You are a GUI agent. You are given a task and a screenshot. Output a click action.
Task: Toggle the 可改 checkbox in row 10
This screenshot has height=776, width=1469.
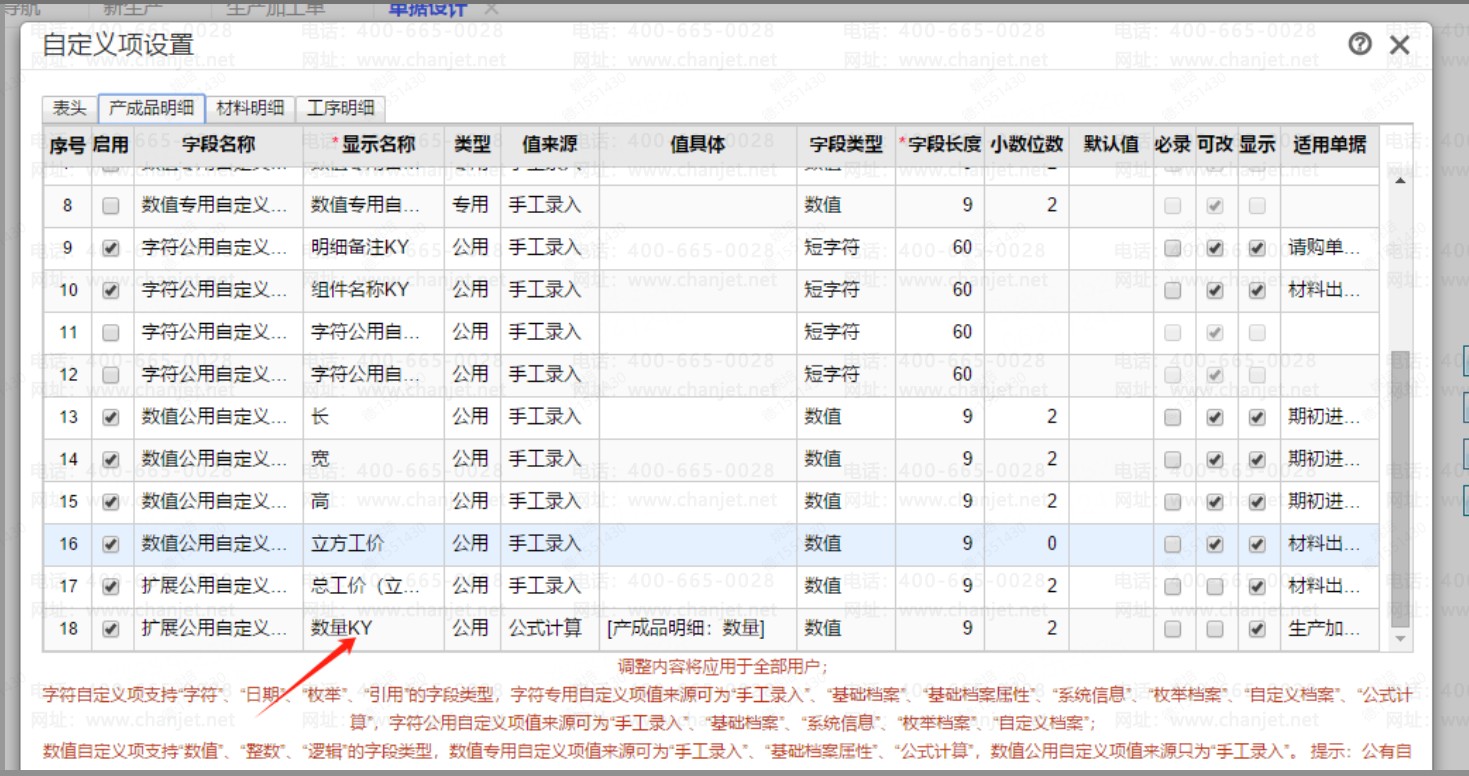pos(1215,290)
